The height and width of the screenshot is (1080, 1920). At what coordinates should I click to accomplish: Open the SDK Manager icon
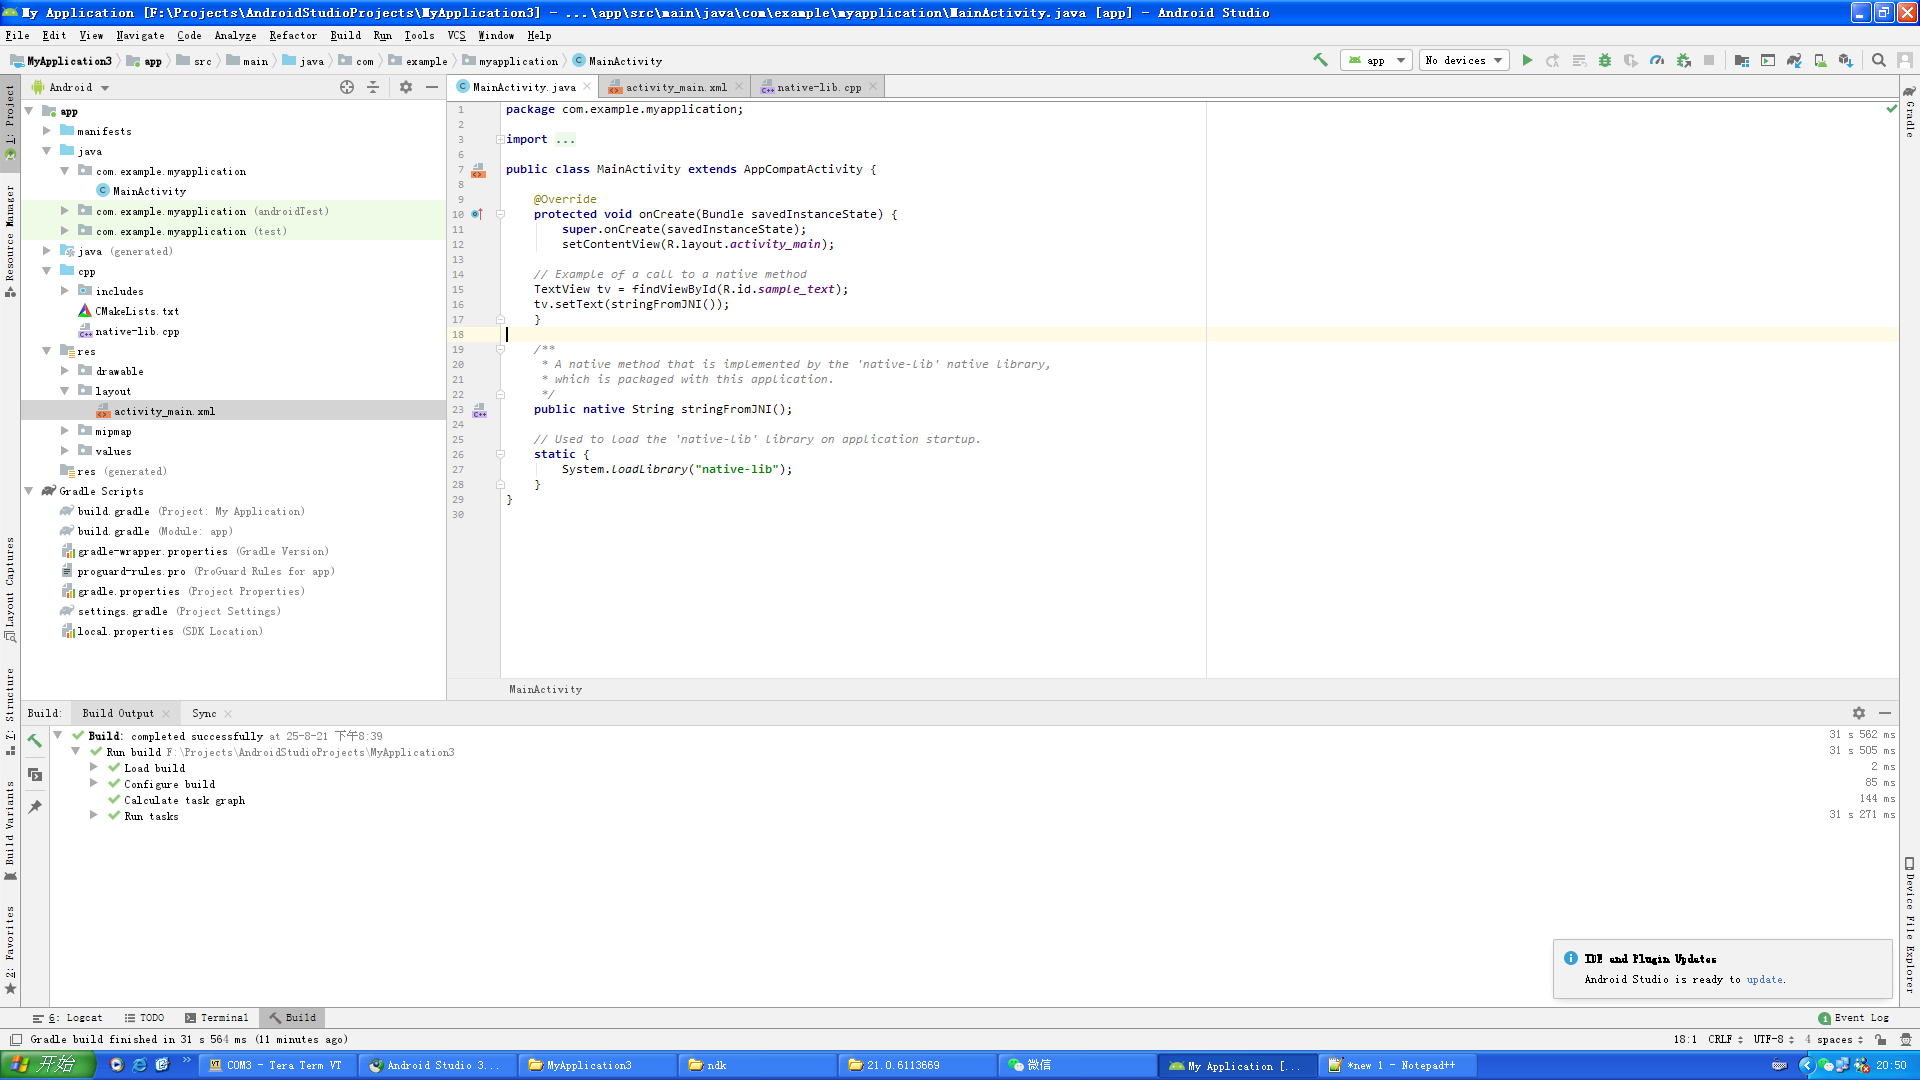coord(1845,60)
